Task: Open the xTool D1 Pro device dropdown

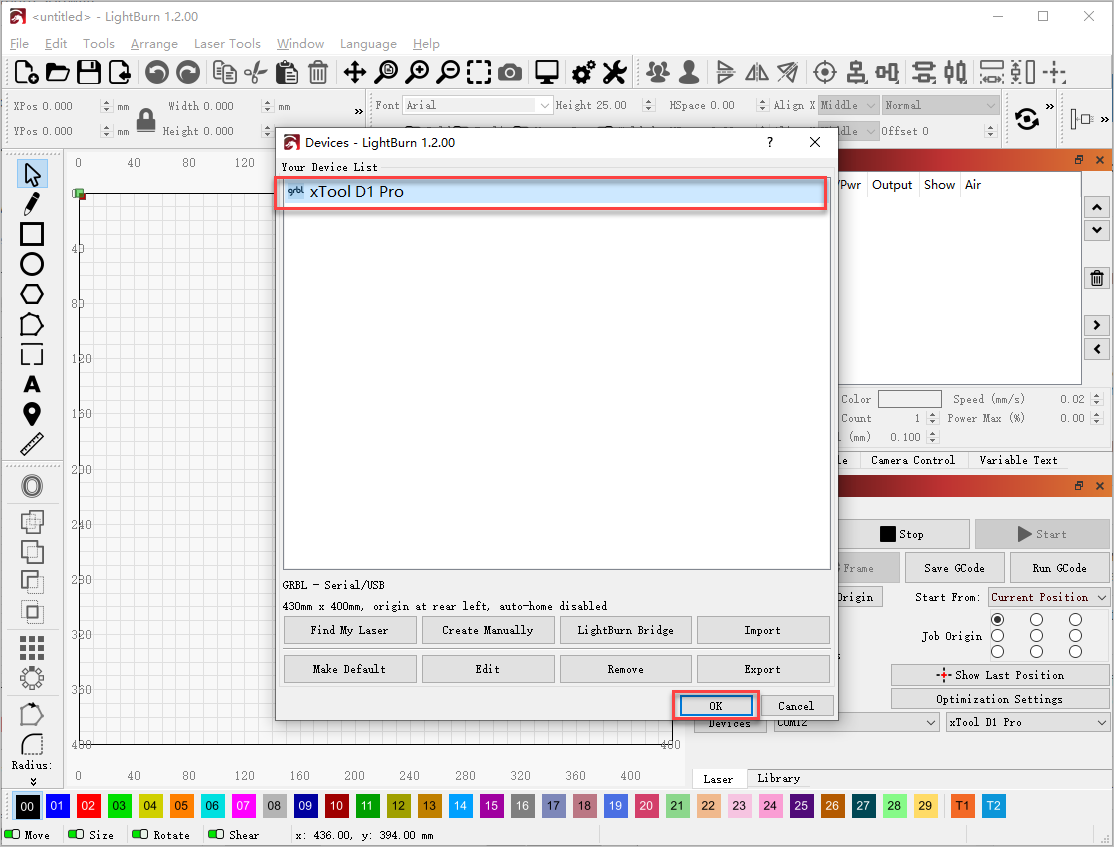Action: pyautogui.click(x=1027, y=722)
